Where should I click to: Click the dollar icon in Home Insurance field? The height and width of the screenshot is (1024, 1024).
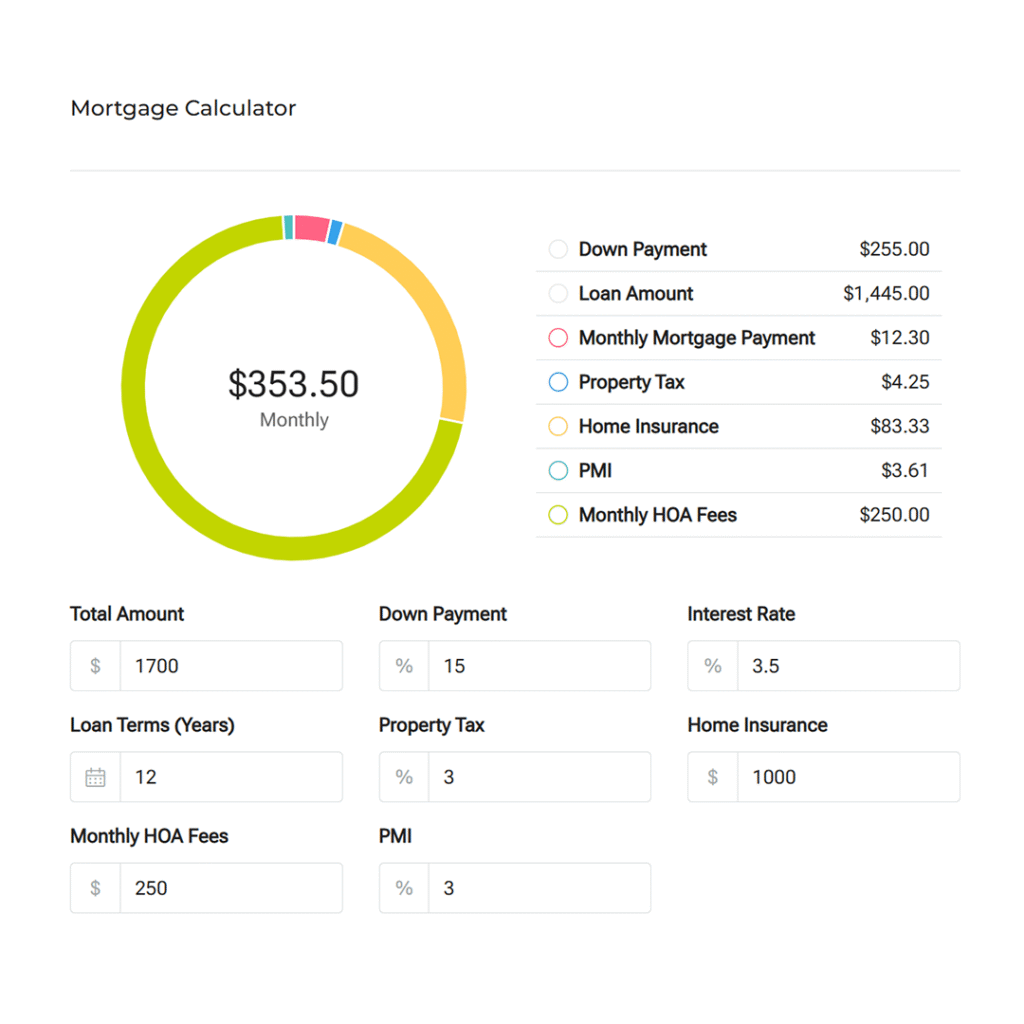click(x=713, y=777)
